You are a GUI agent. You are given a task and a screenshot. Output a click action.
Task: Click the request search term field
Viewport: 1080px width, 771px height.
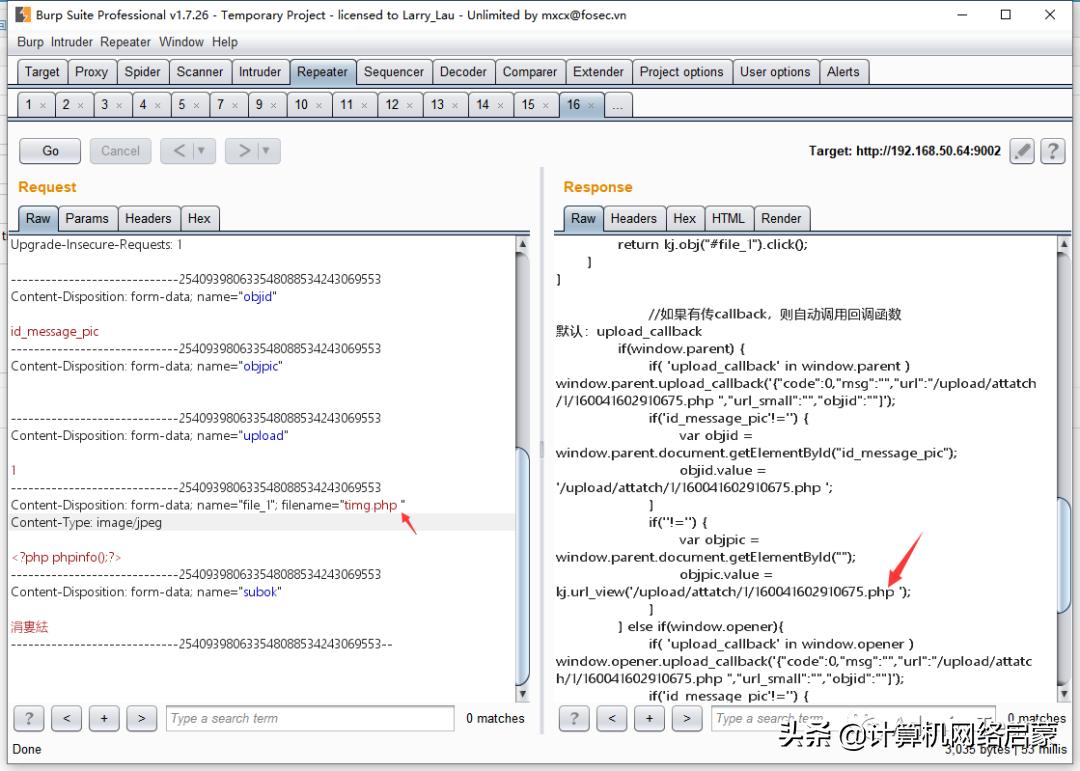(x=310, y=719)
